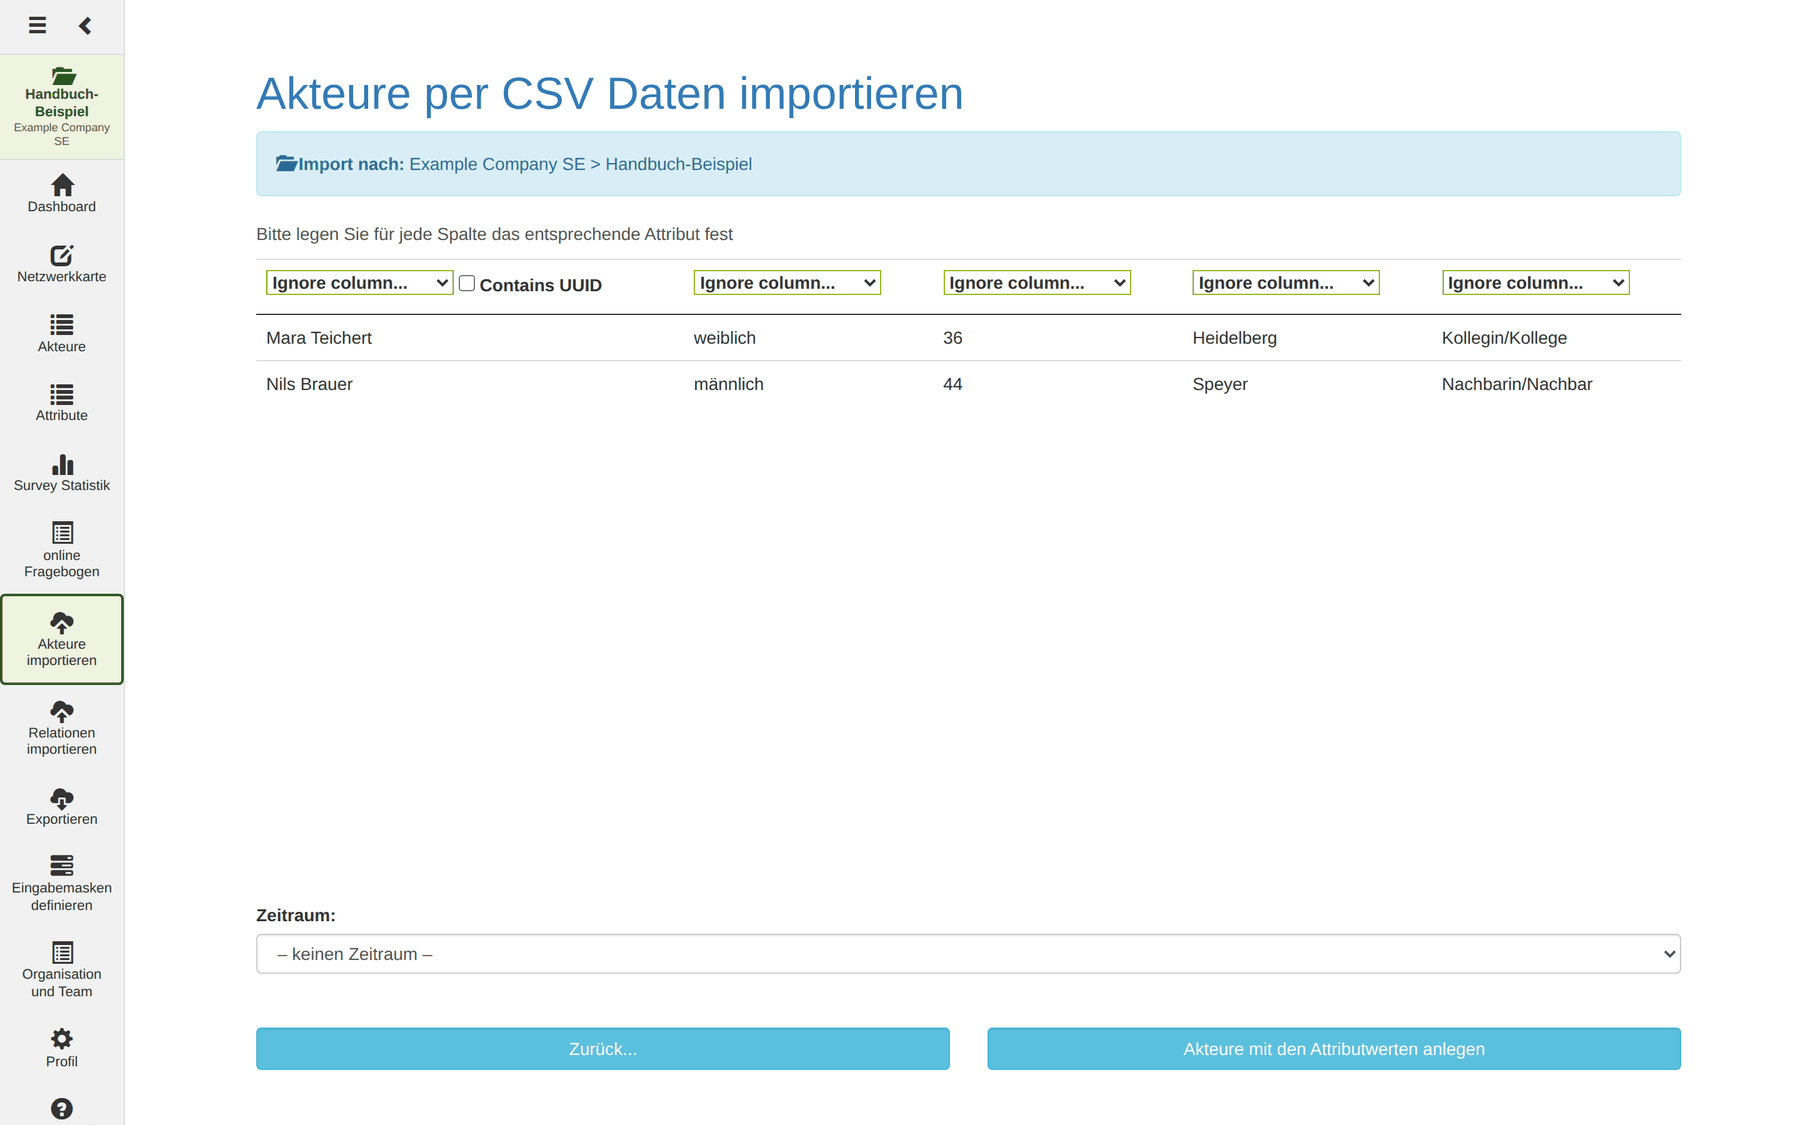Click the Nachbarin/Nachbar cell
Screen dimensions: 1800x1125
[1517, 384]
